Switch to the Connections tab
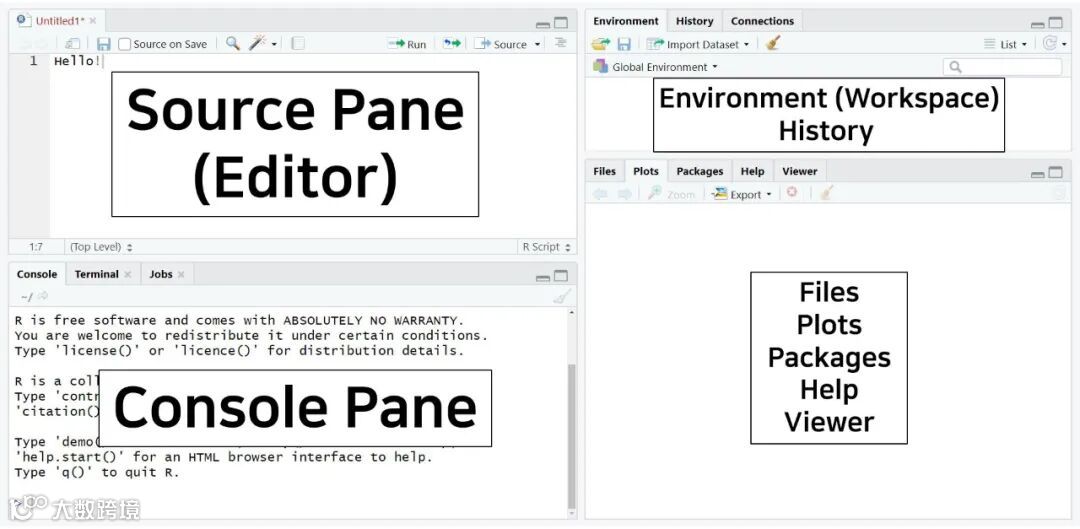 (x=762, y=21)
